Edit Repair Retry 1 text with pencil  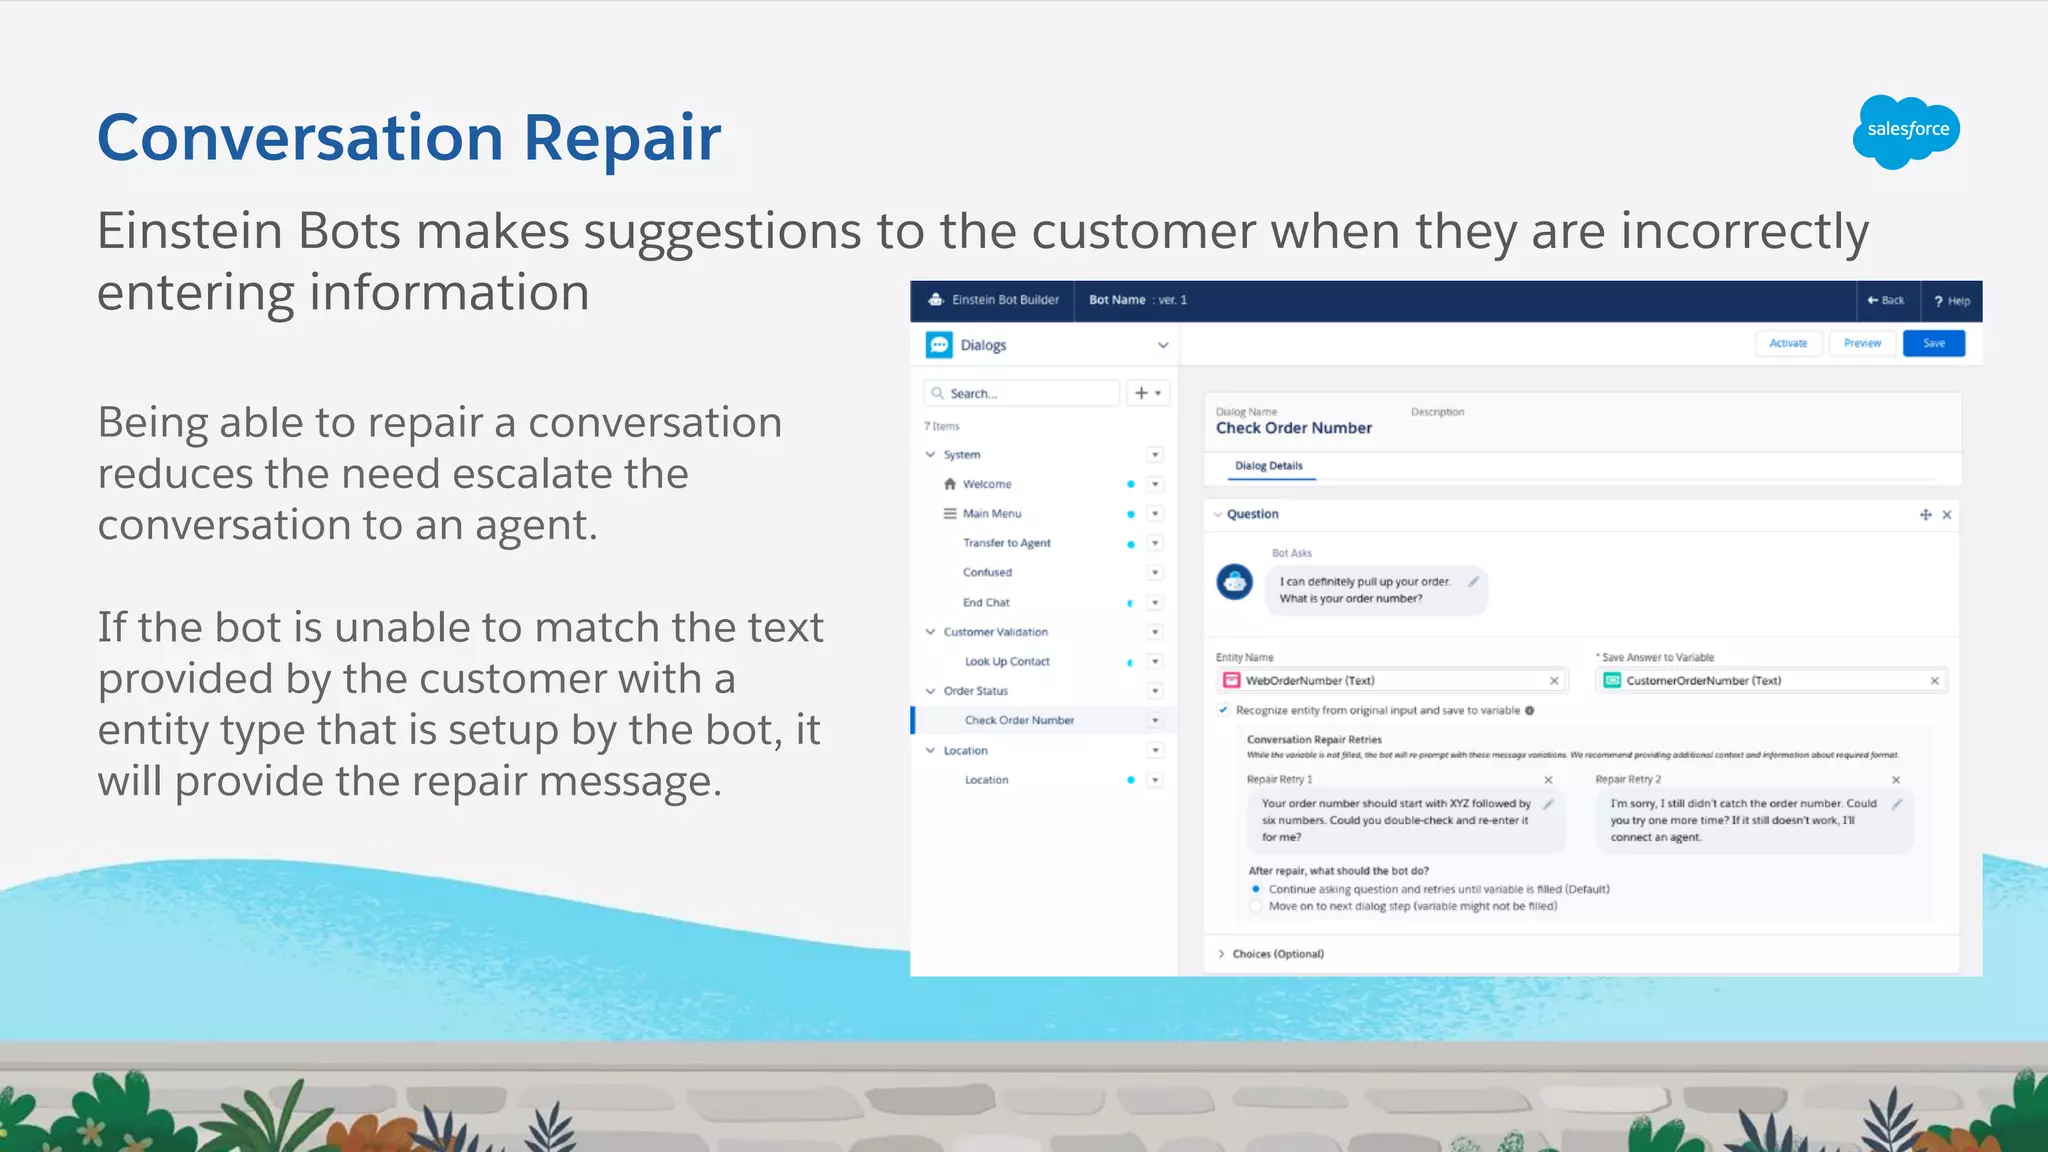pyautogui.click(x=1548, y=803)
